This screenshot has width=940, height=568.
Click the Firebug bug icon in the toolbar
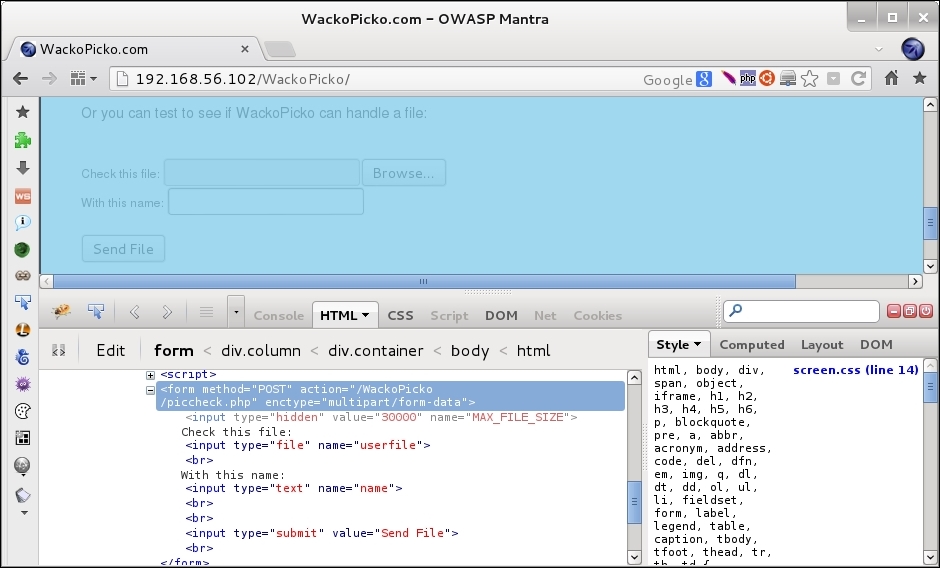click(61, 311)
